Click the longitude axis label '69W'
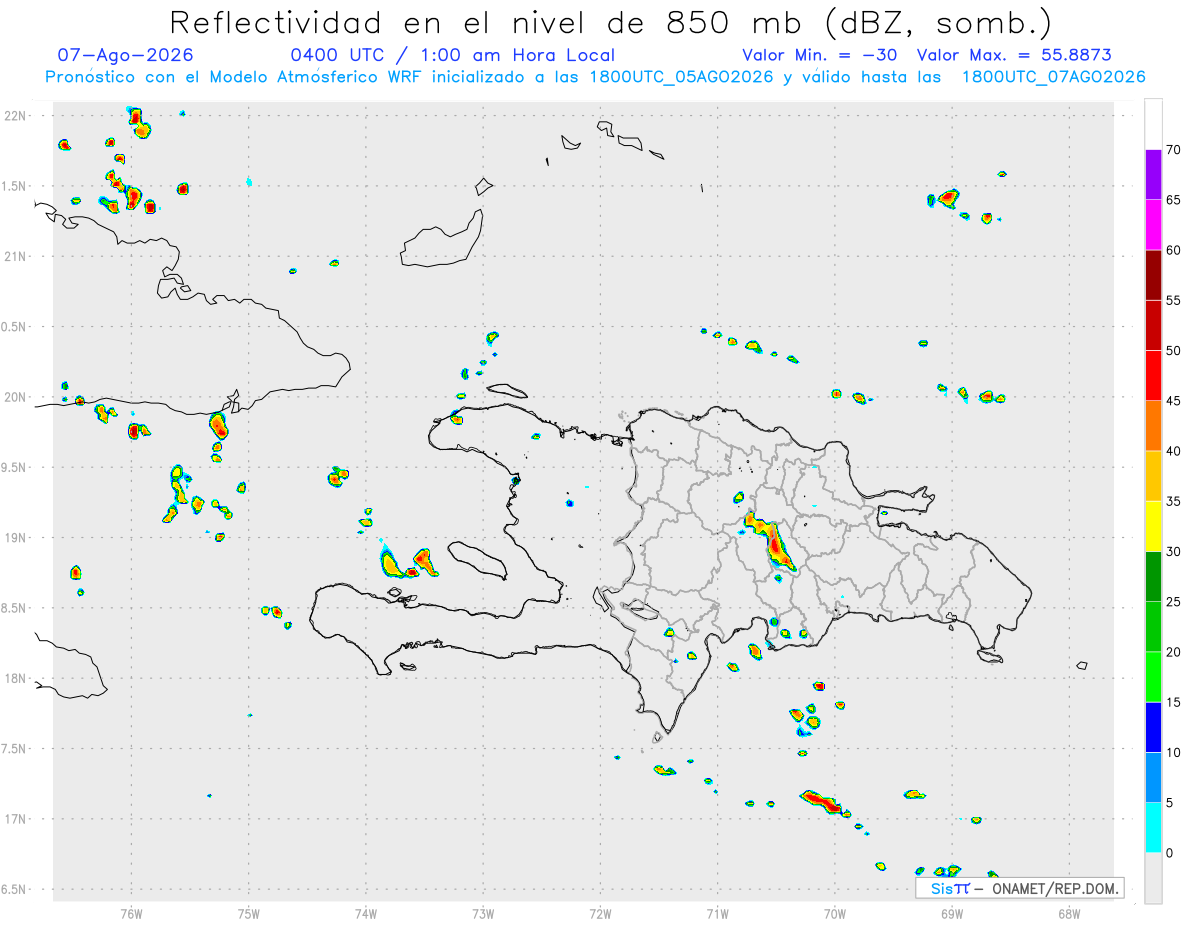Image resolution: width=1200 pixels, height=927 pixels. pyautogui.click(x=952, y=912)
